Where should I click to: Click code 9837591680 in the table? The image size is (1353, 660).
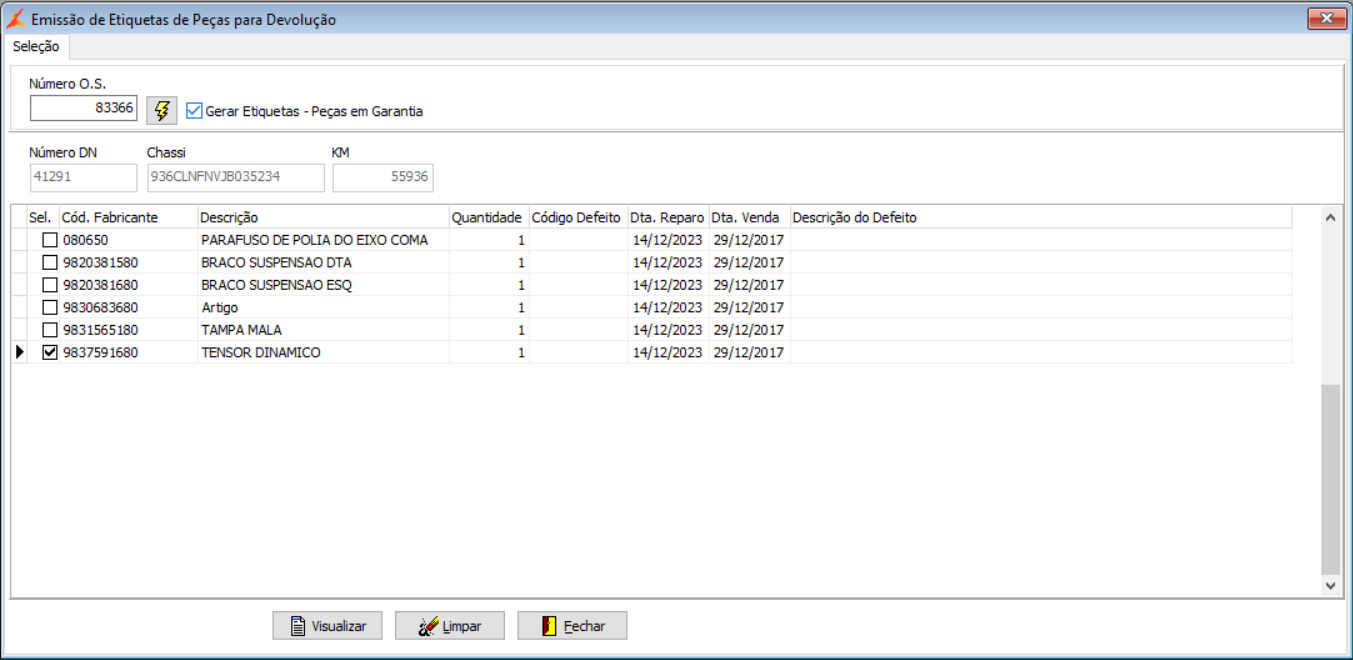(100, 352)
